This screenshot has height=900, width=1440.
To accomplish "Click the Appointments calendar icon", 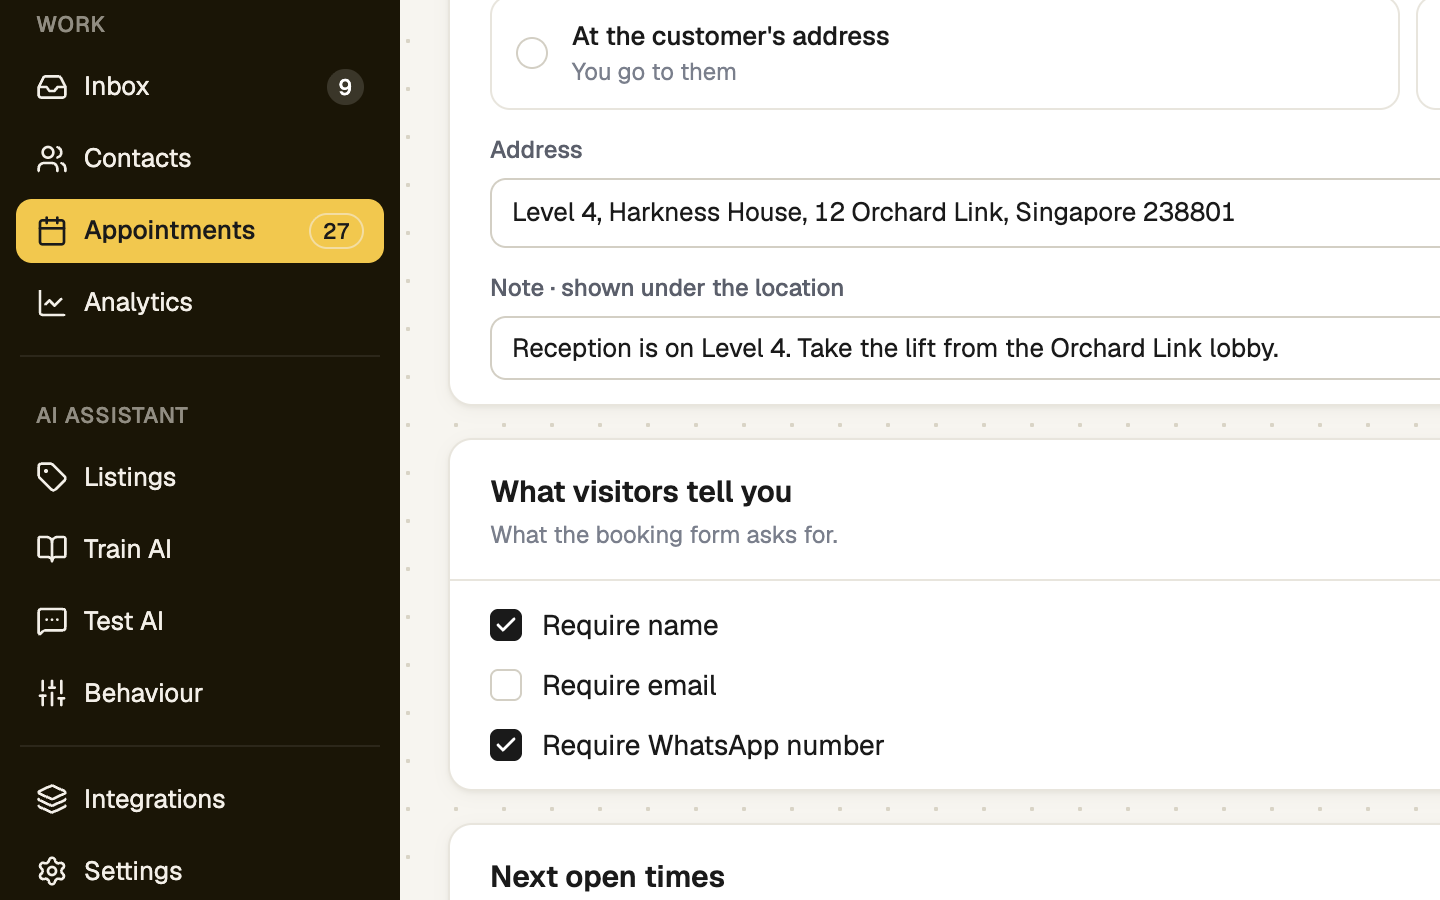I will pos(52,231).
